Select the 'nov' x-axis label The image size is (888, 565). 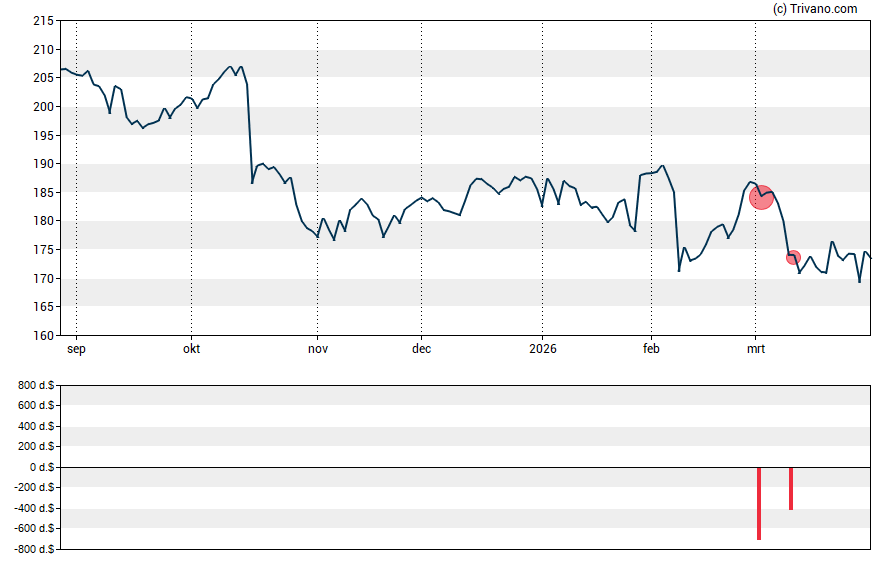tap(317, 349)
